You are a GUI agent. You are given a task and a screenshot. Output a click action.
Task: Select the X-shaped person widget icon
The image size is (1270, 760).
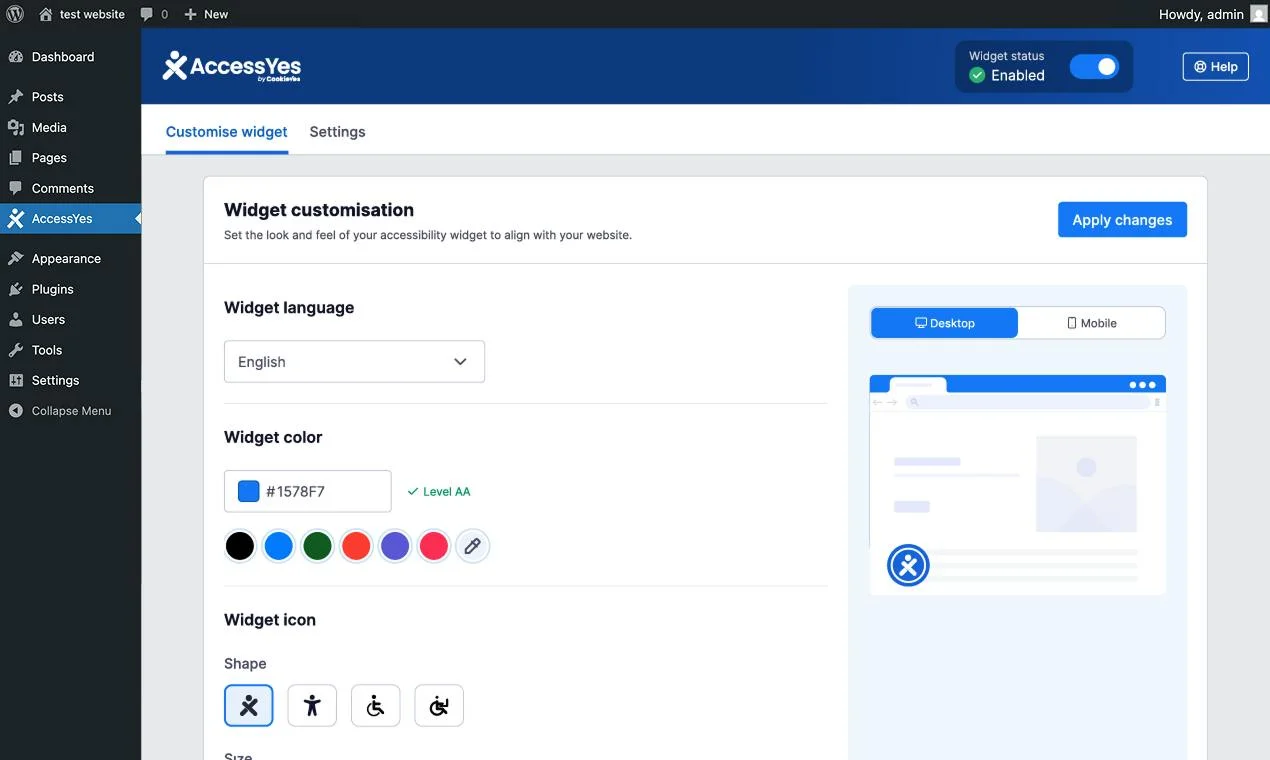click(249, 706)
